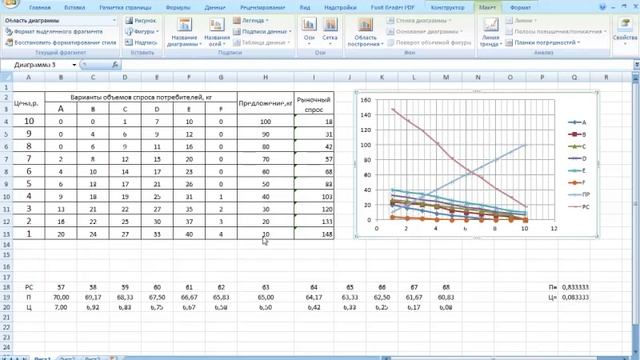Click the Сетка gridlines button

pyautogui.click(x=330, y=31)
